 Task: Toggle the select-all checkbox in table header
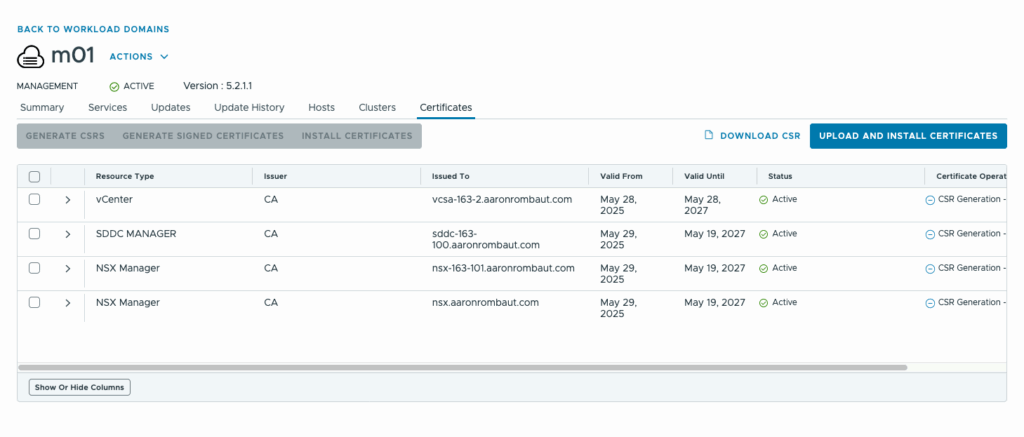34,177
